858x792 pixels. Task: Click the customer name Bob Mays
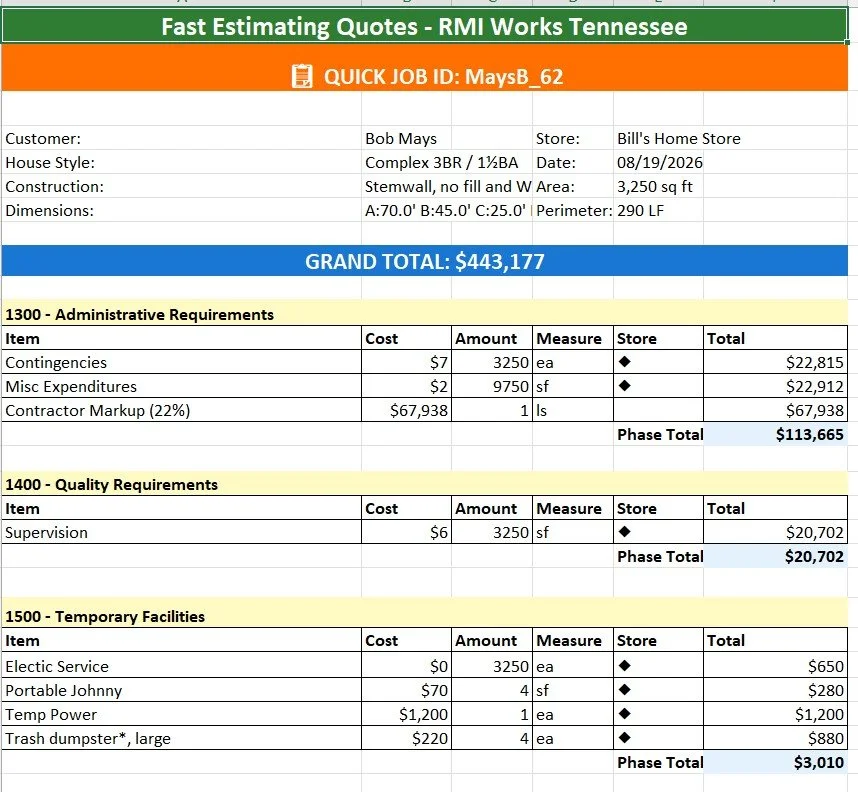tap(401, 138)
